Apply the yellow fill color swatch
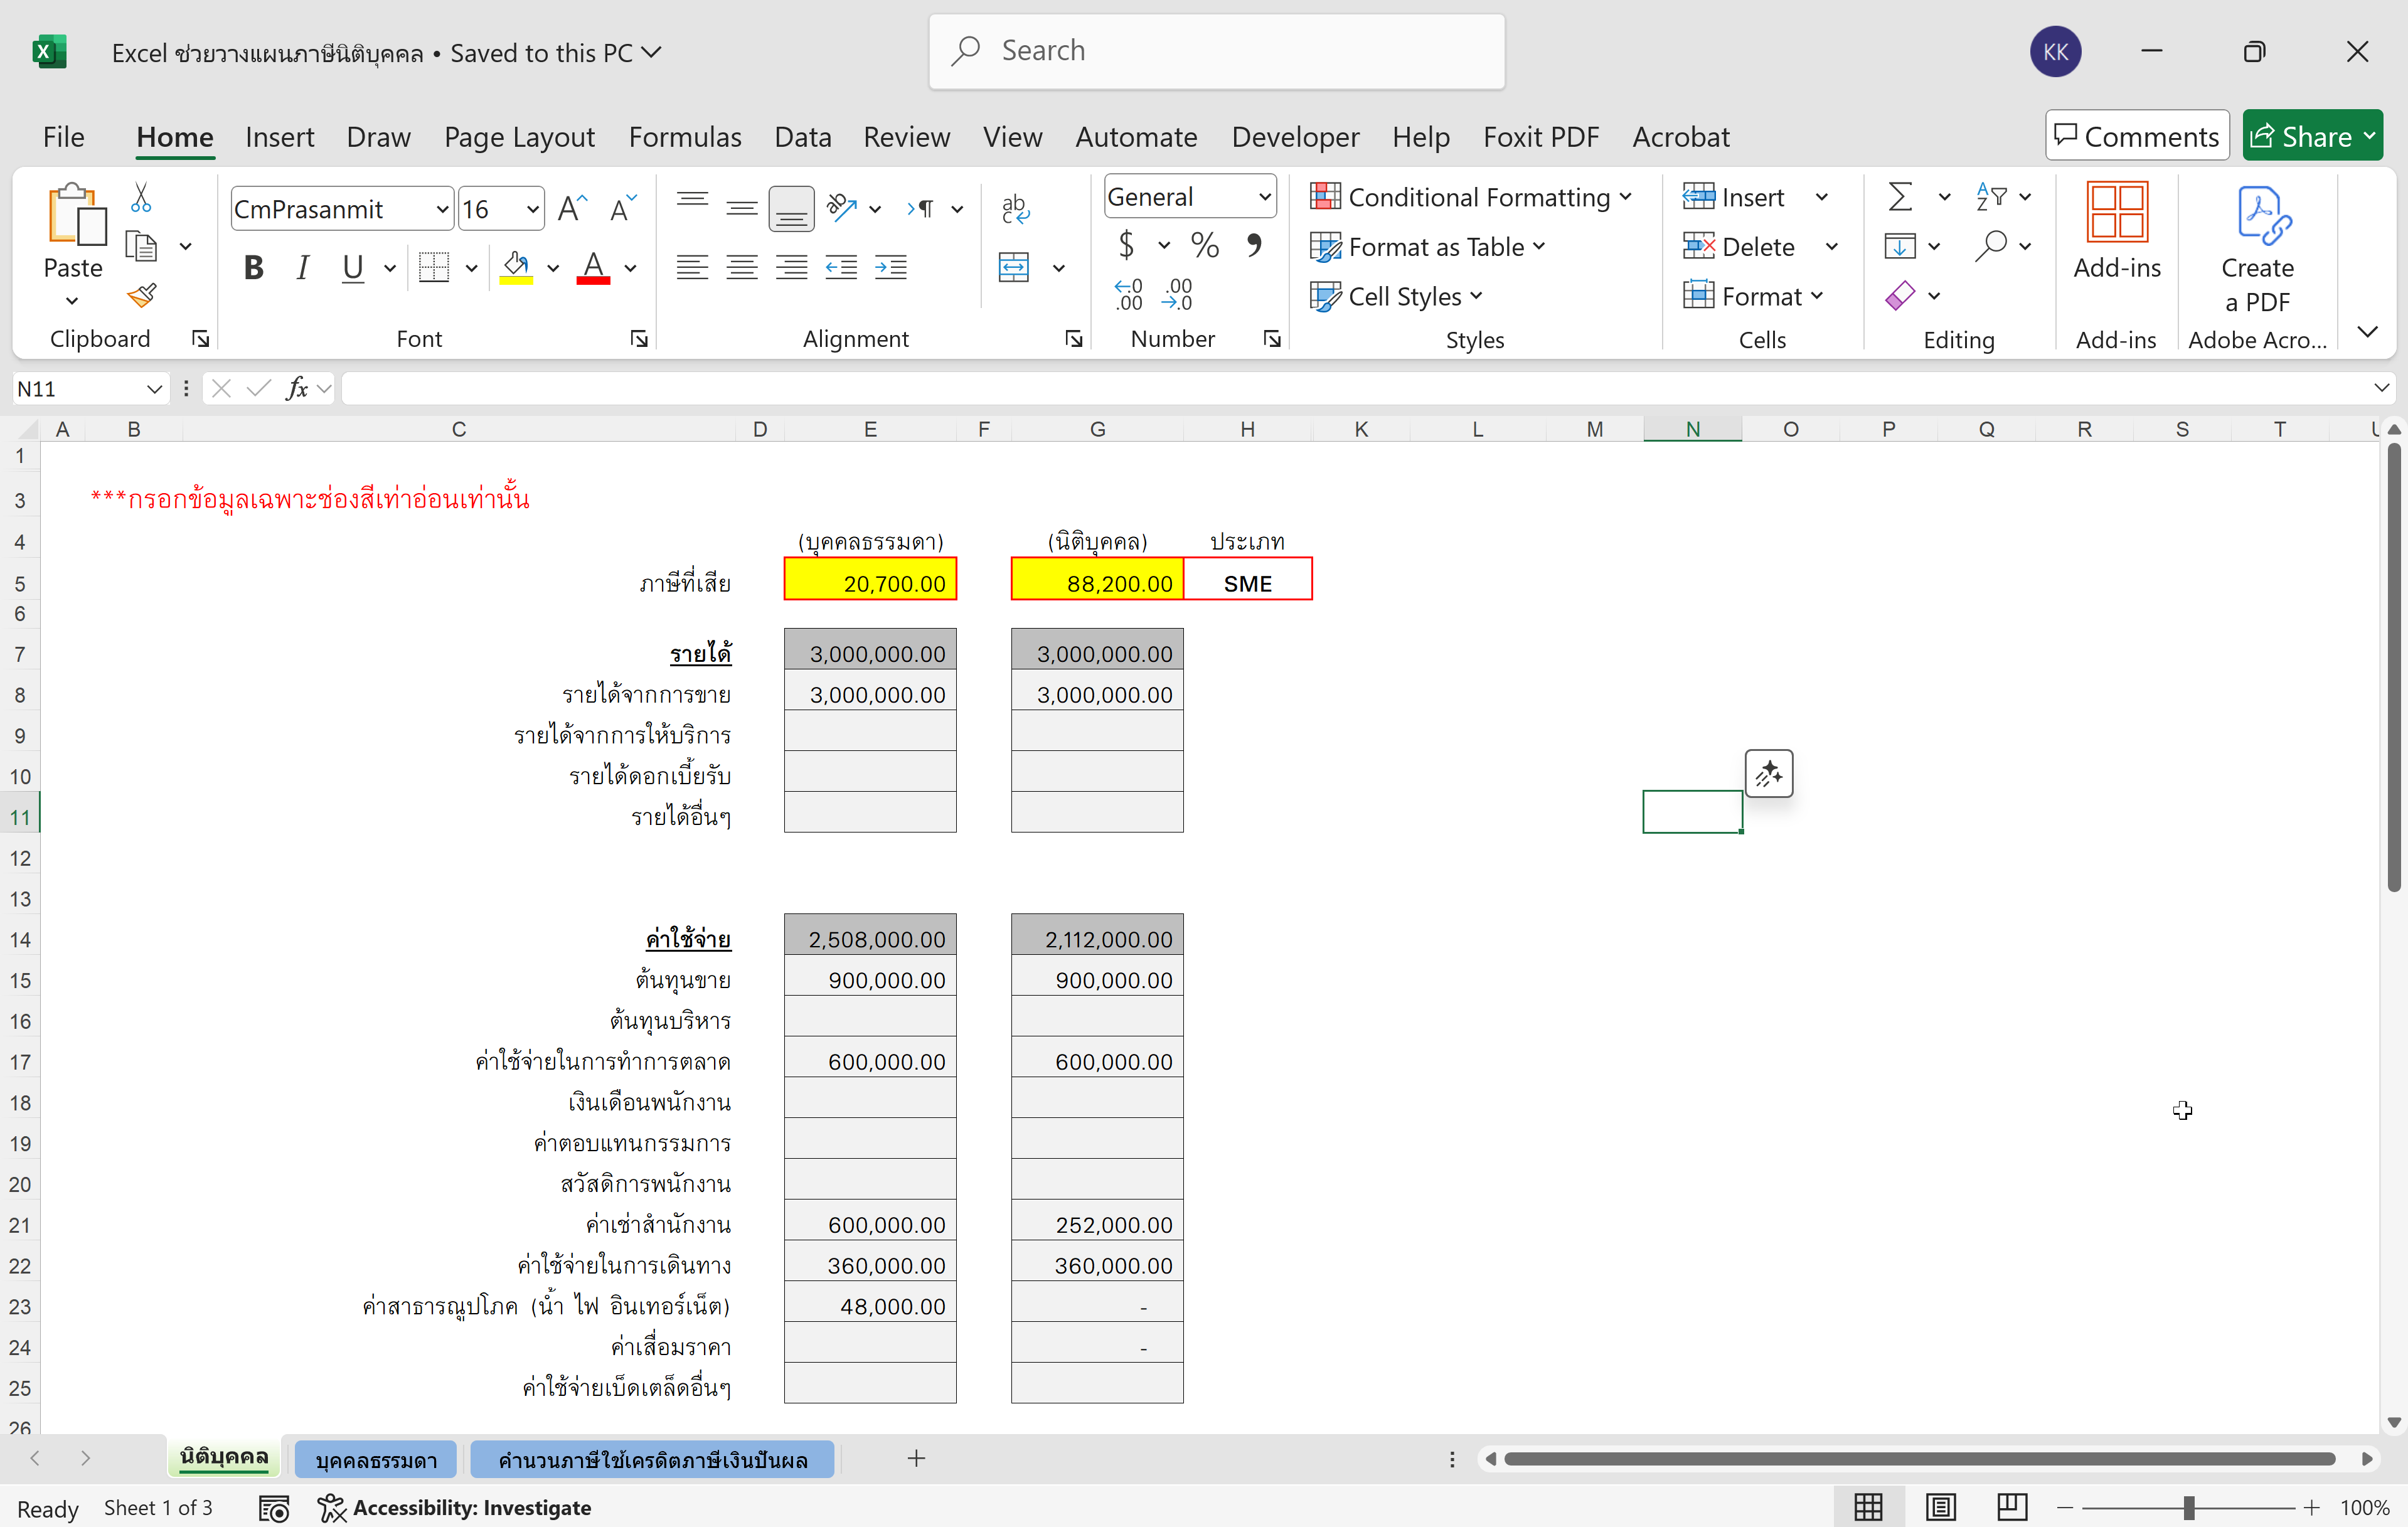The image size is (2408, 1527). pyautogui.click(x=516, y=267)
